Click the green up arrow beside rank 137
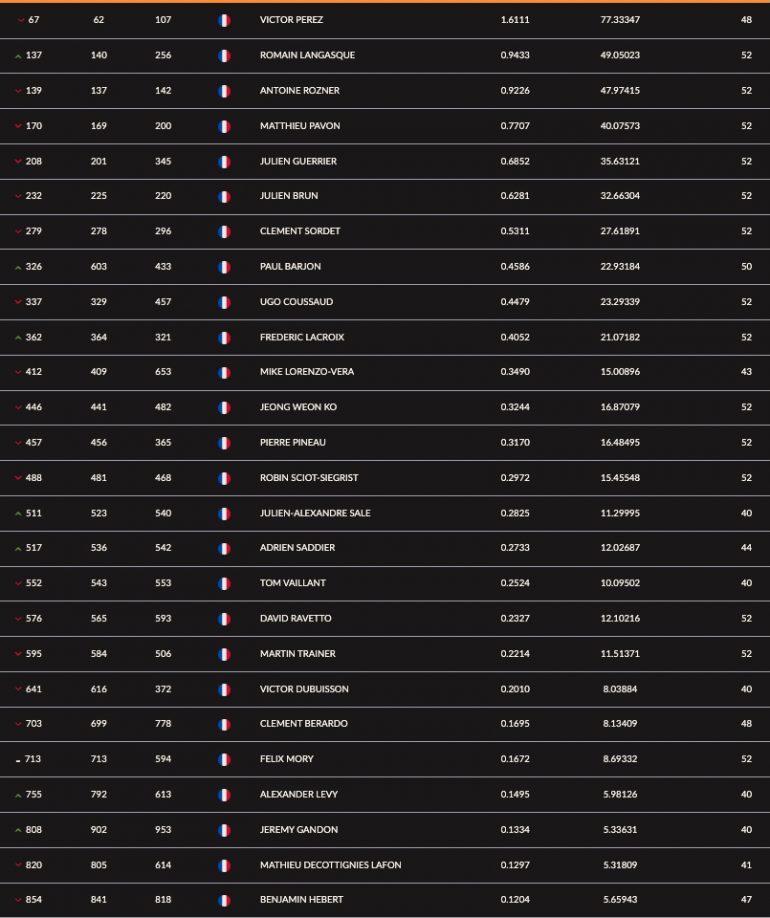 click(18, 56)
